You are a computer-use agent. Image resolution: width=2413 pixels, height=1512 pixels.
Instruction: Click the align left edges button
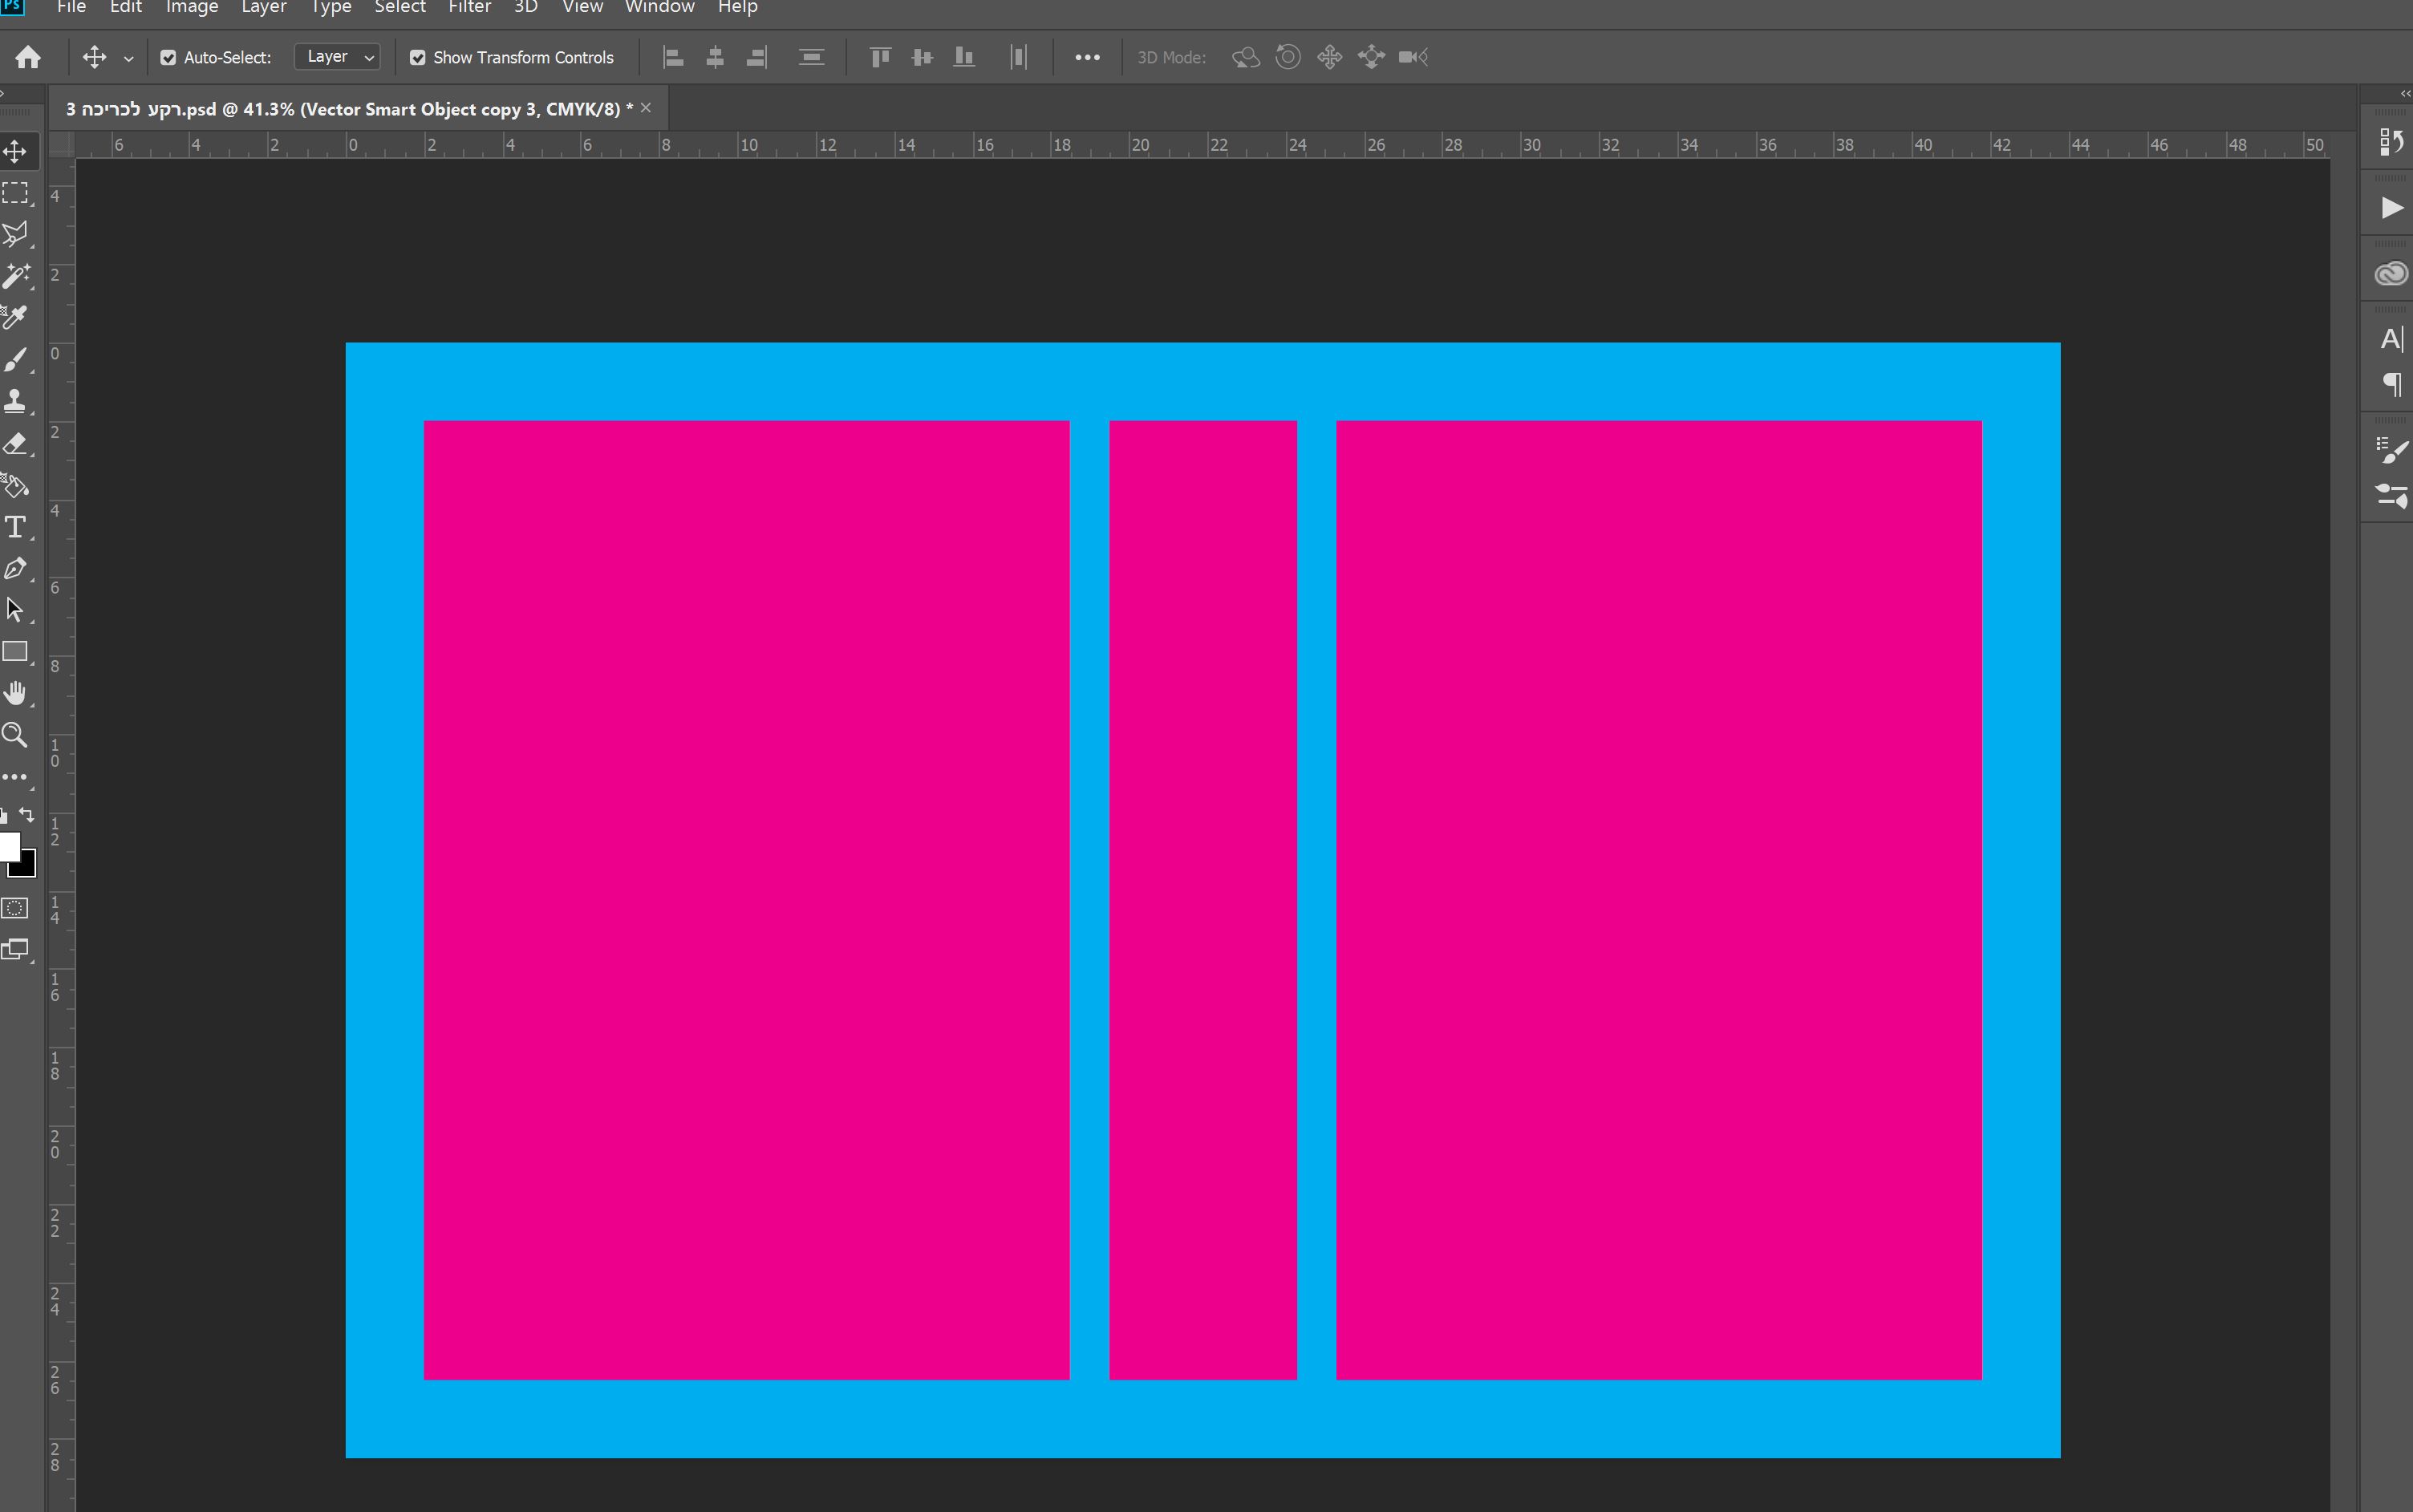click(x=673, y=58)
